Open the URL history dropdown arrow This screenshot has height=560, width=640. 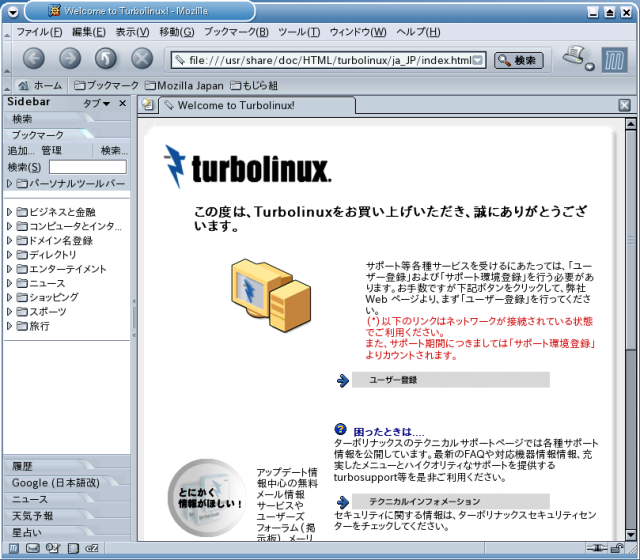[478, 60]
